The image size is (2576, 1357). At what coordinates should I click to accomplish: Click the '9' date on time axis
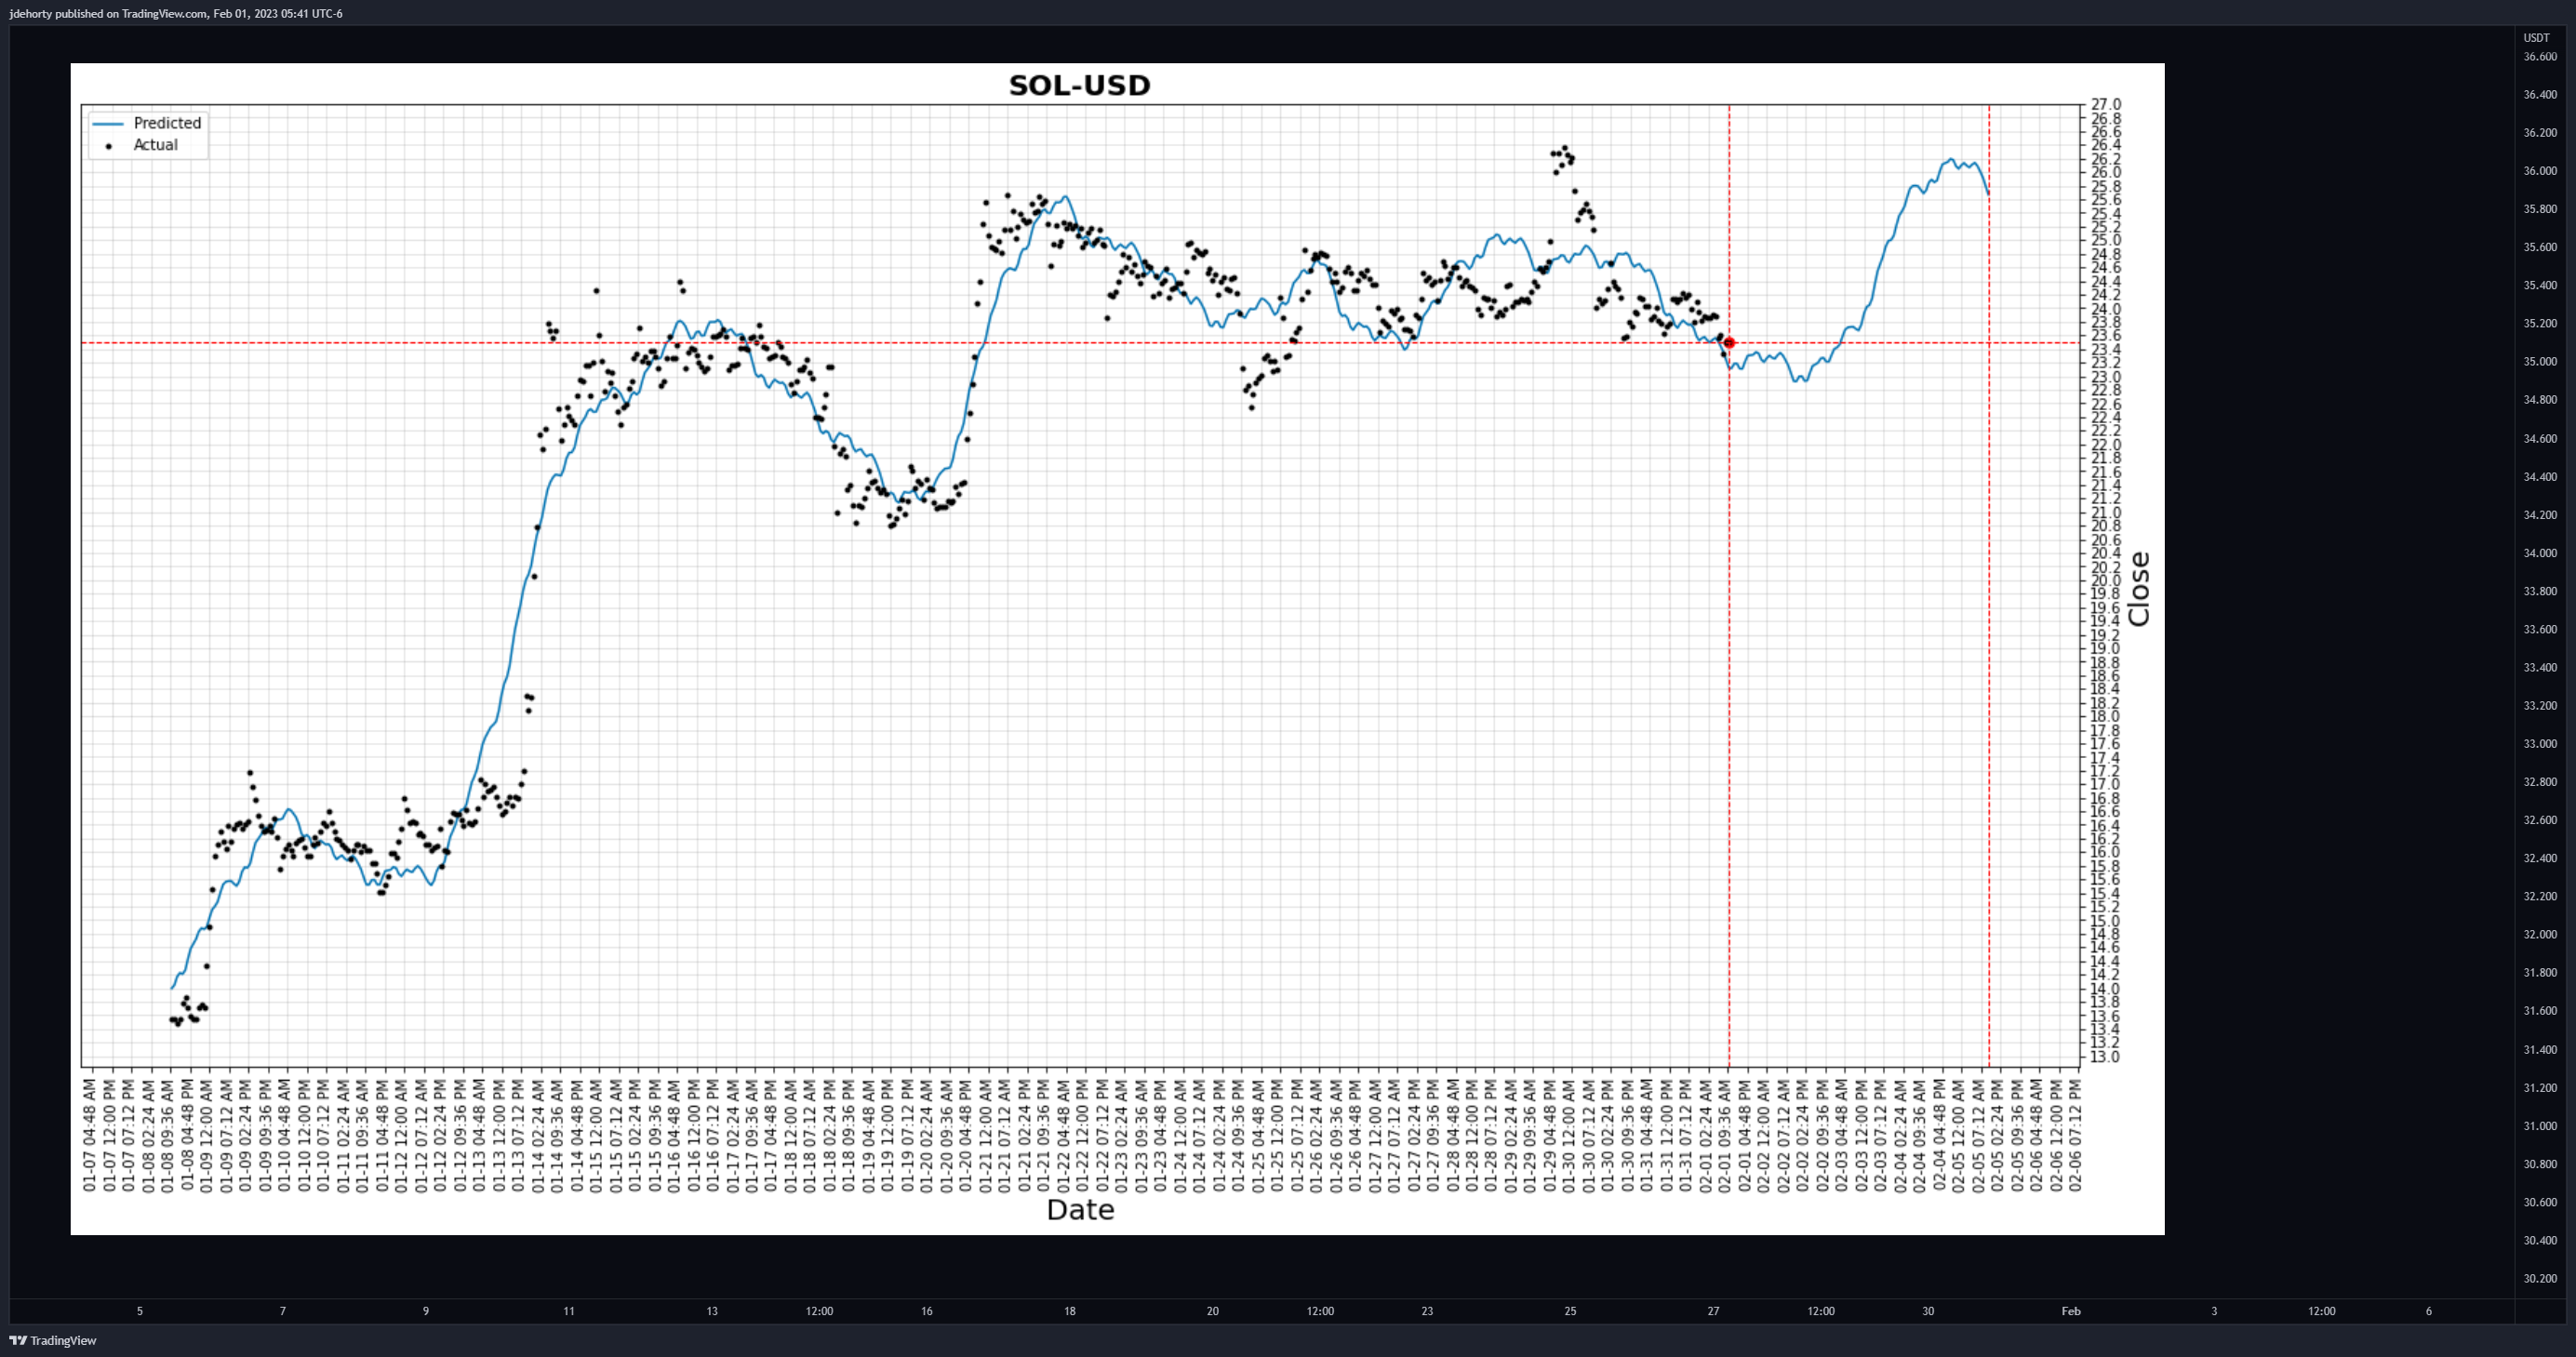pos(426,1311)
